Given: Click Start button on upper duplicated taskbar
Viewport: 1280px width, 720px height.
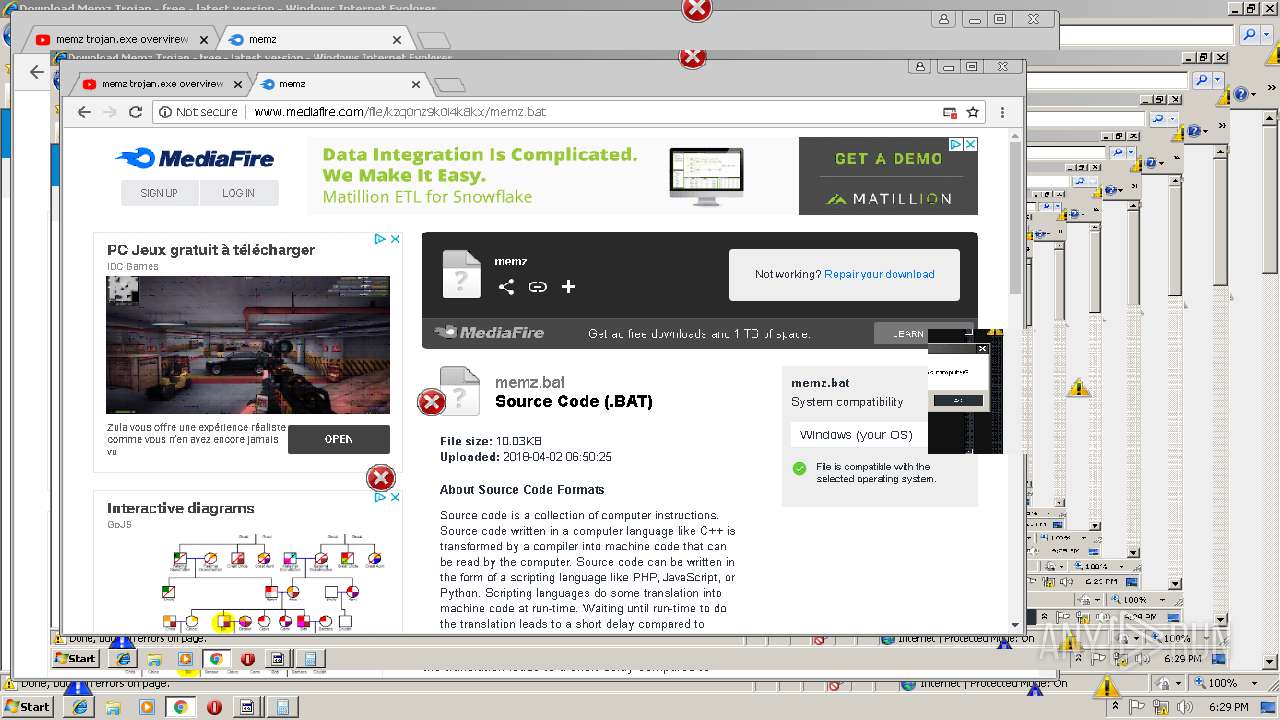Looking at the screenshot, I should click(74, 659).
